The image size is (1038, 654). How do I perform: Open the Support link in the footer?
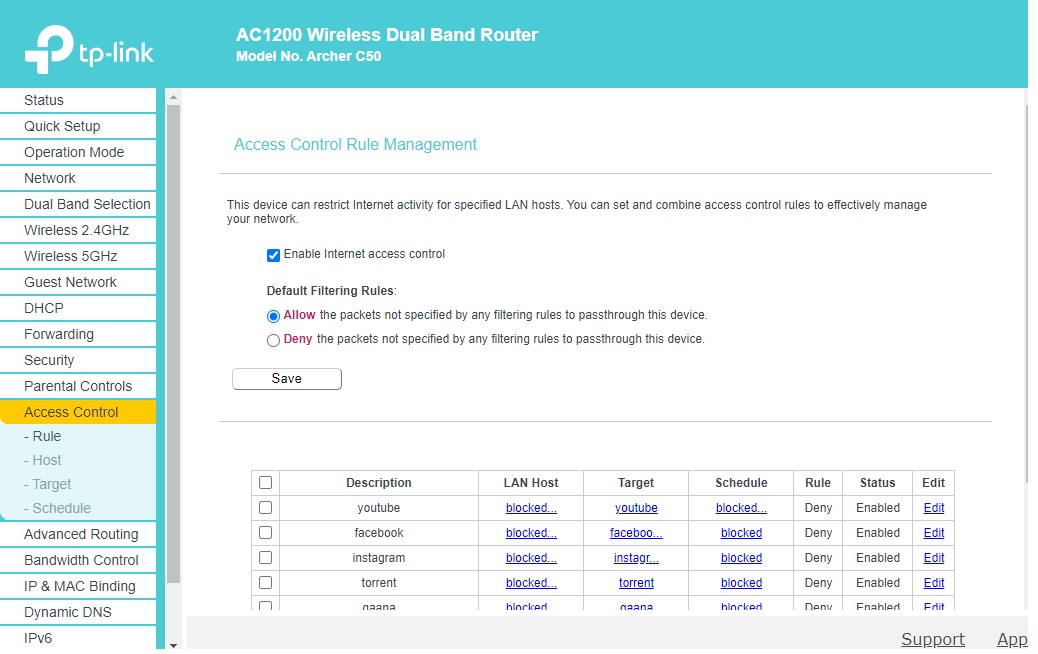pyautogui.click(x=933, y=639)
